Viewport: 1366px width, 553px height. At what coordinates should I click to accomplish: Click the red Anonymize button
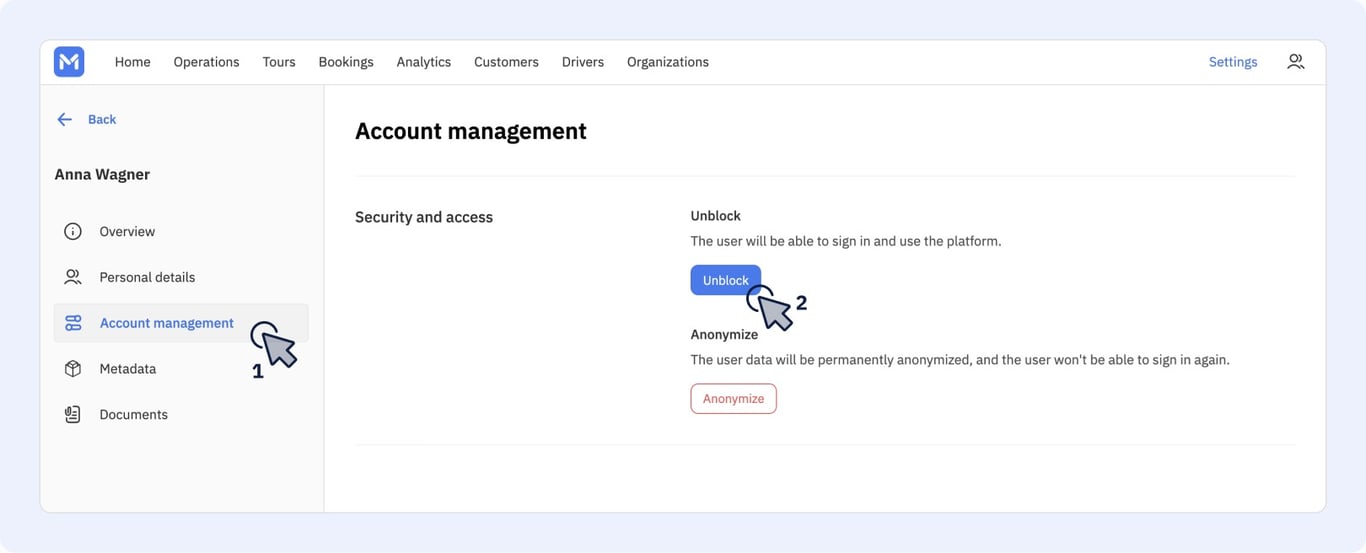pos(733,398)
